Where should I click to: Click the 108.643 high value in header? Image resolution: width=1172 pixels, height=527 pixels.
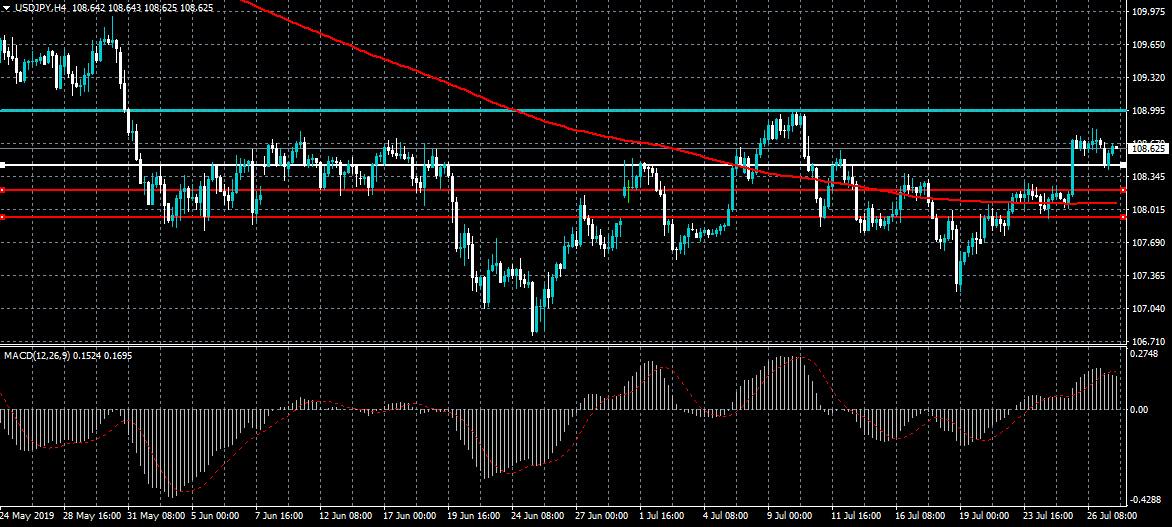click(x=127, y=7)
